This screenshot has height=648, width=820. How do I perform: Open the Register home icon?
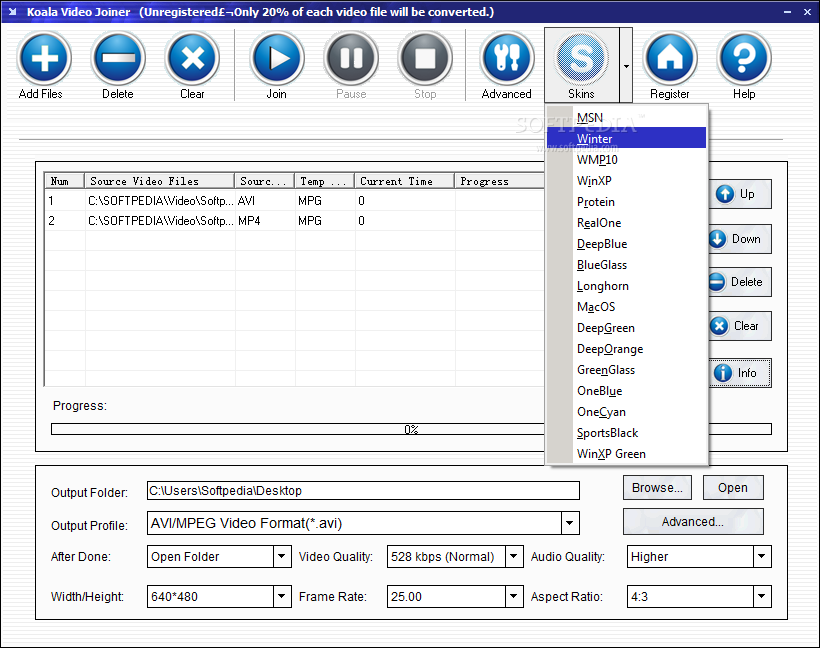[670, 59]
